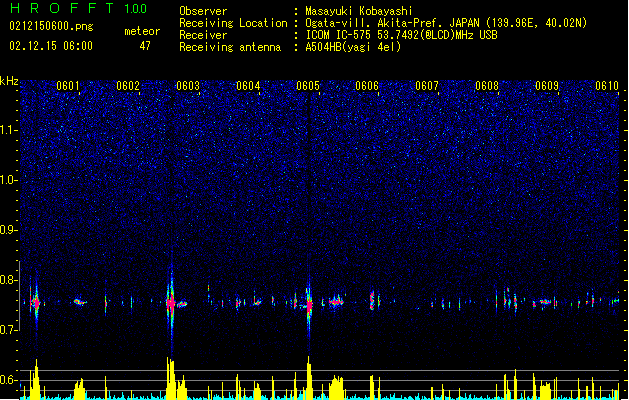Click the 0610 time marker

pos(607,86)
